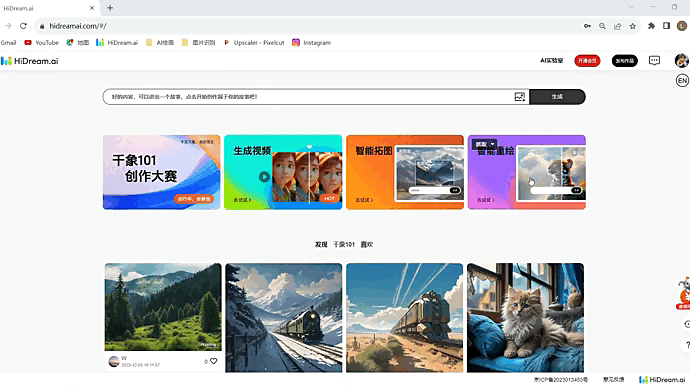Click the browser zoom magnifier icon
This screenshot has width=690, height=388.
[x=602, y=26]
